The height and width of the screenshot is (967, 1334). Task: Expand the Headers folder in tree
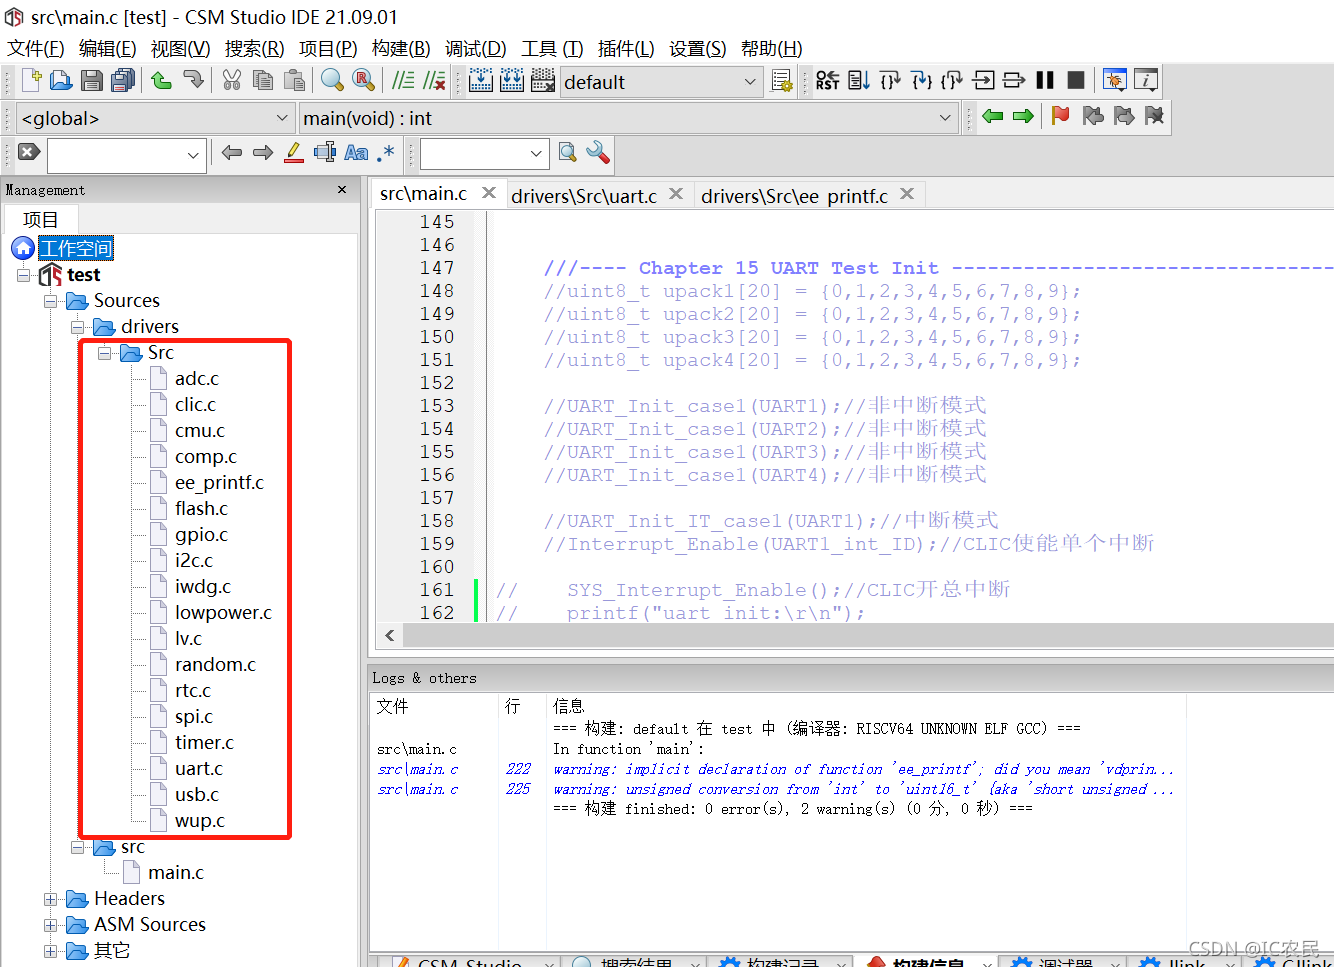point(51,899)
